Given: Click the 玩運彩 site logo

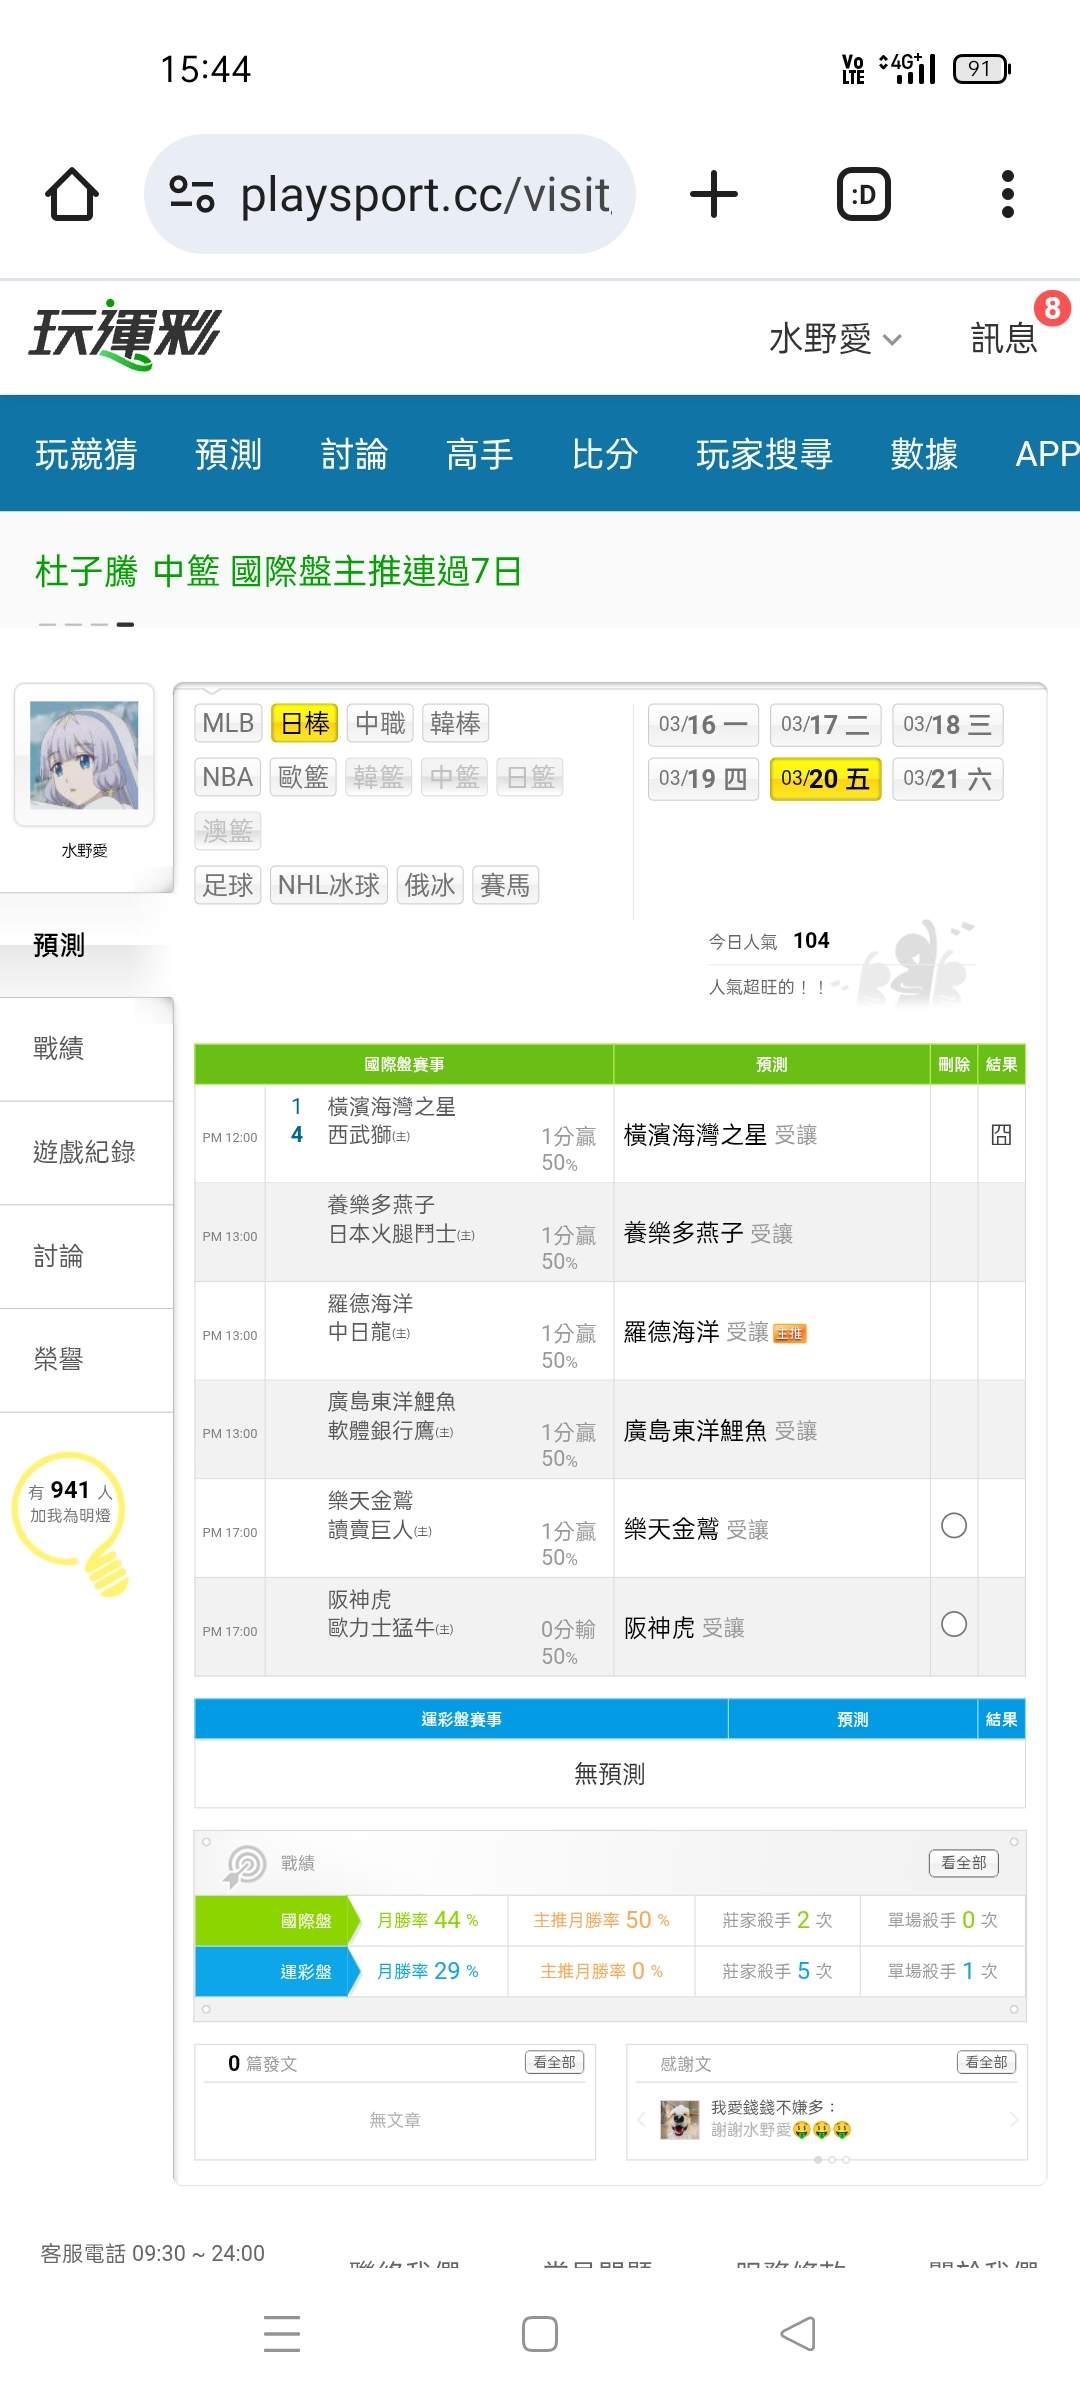Looking at the screenshot, I should point(124,335).
